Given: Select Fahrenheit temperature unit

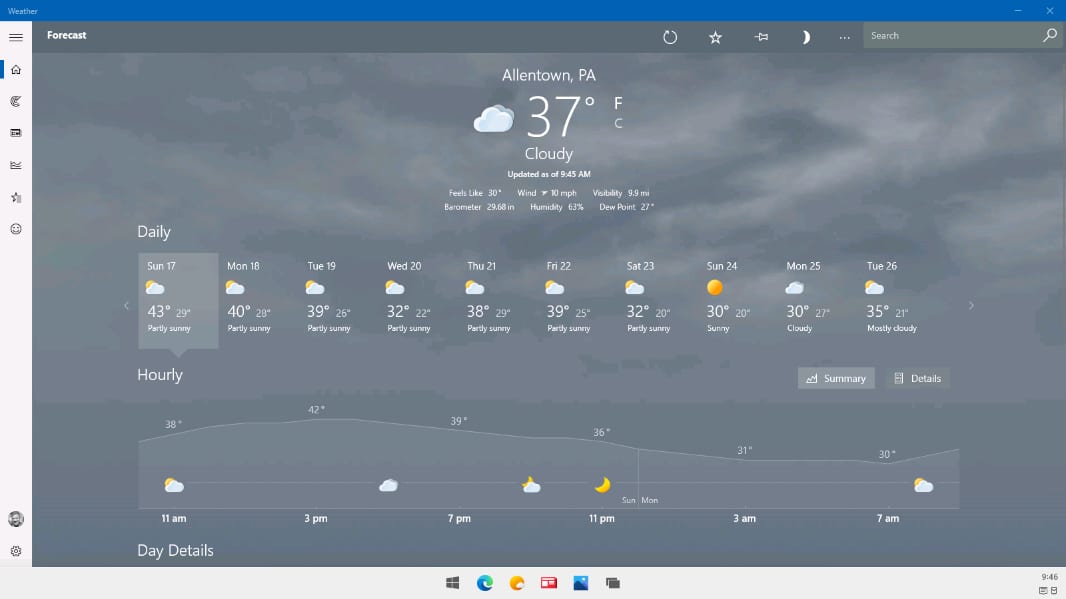Looking at the screenshot, I should (618, 103).
